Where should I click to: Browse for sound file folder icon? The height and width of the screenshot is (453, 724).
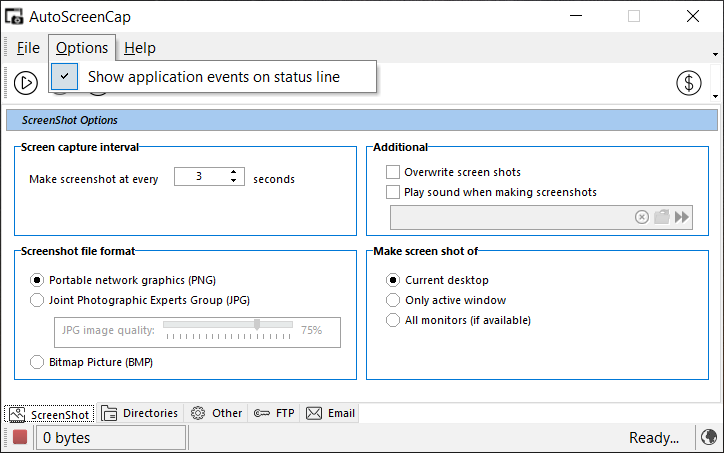pos(662,217)
